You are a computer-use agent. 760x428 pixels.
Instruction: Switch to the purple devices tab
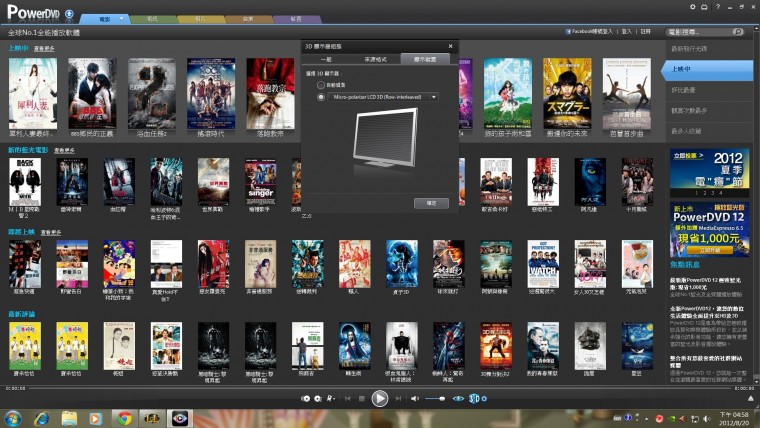296,19
